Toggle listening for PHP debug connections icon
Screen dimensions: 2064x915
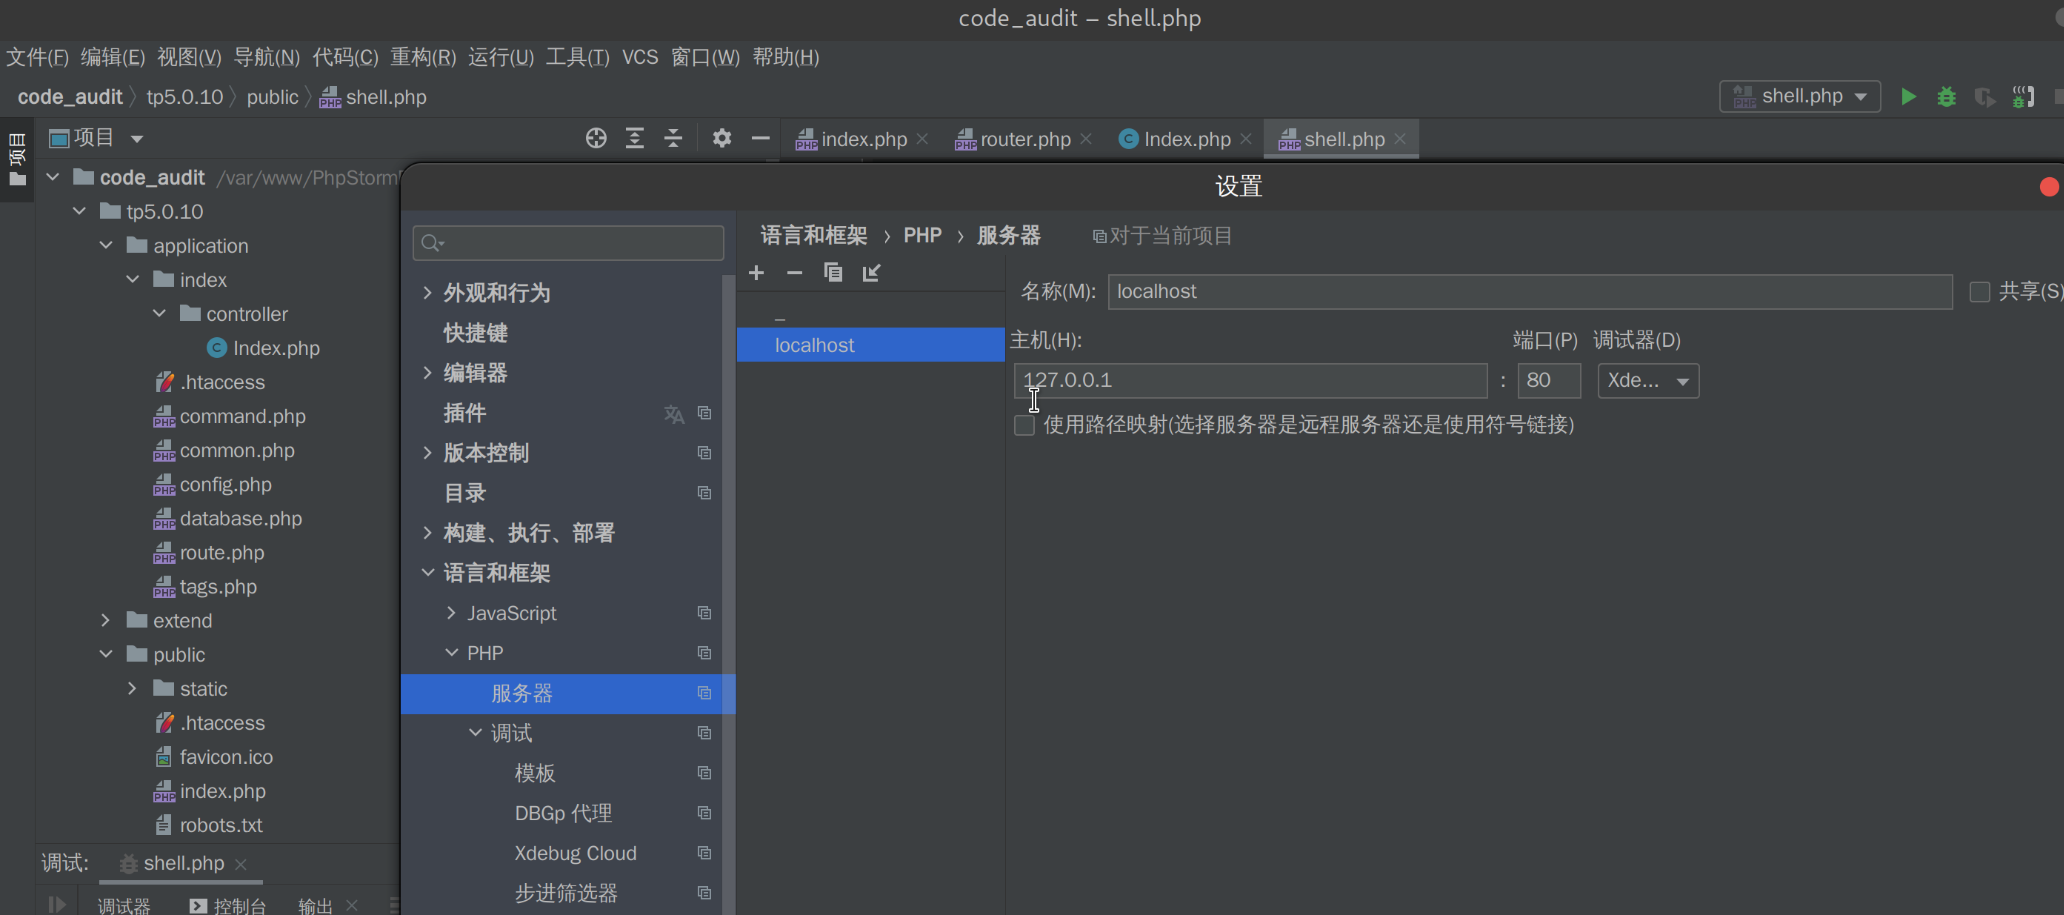coord(2023,97)
